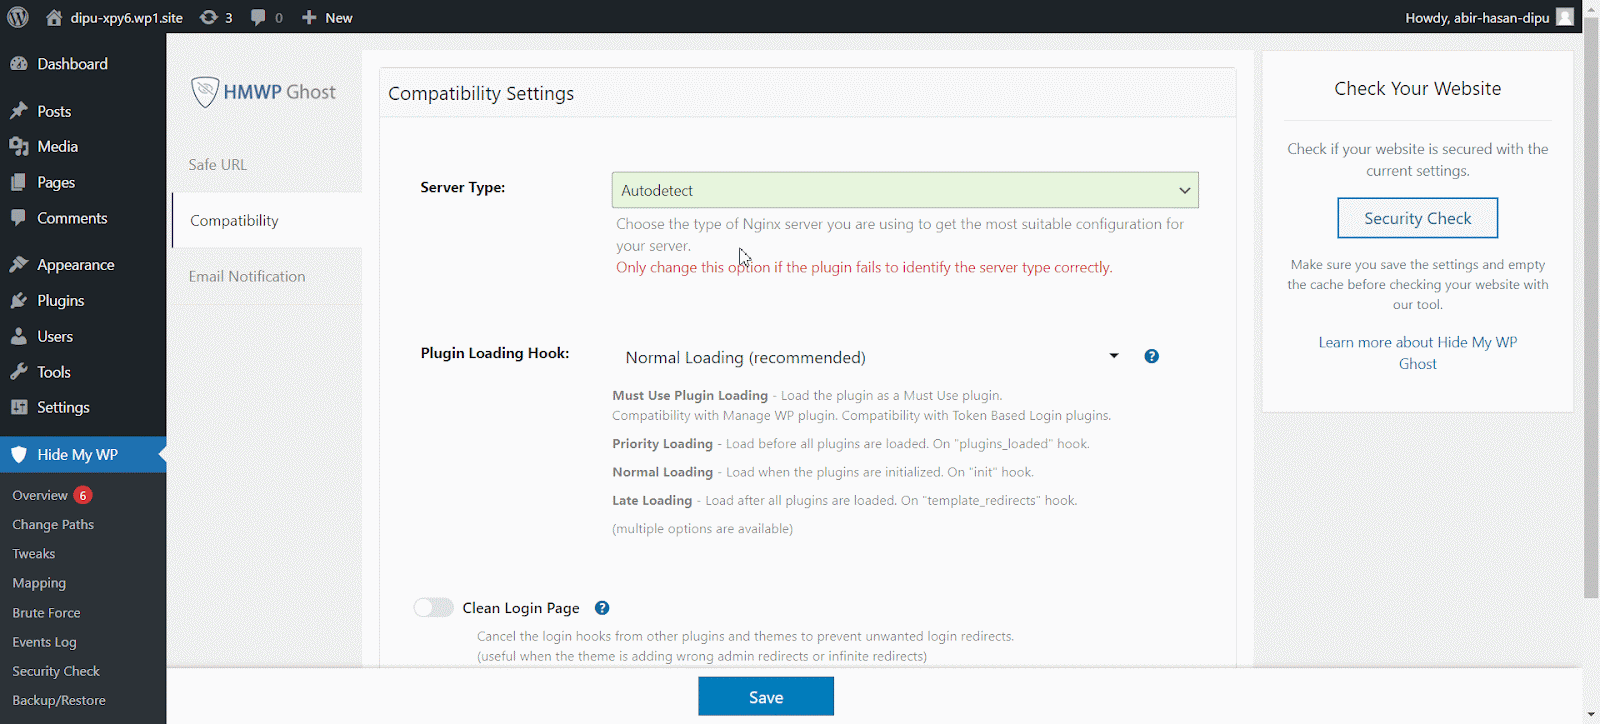Open the Plugin Loading Hook dropdown

pos(873,357)
